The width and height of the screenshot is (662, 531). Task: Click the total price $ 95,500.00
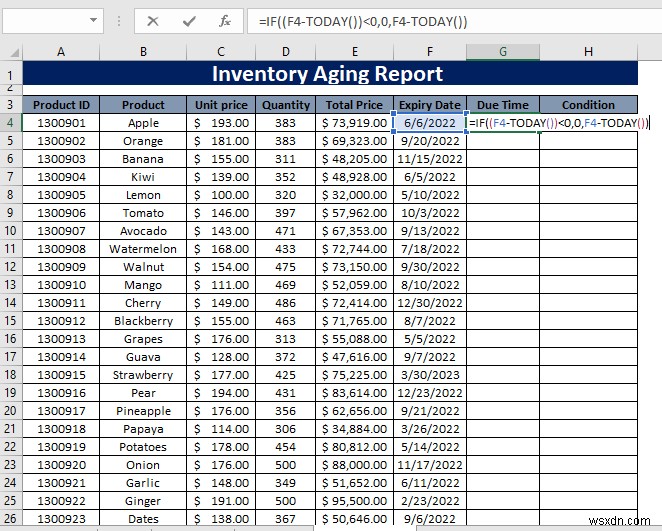point(355,501)
